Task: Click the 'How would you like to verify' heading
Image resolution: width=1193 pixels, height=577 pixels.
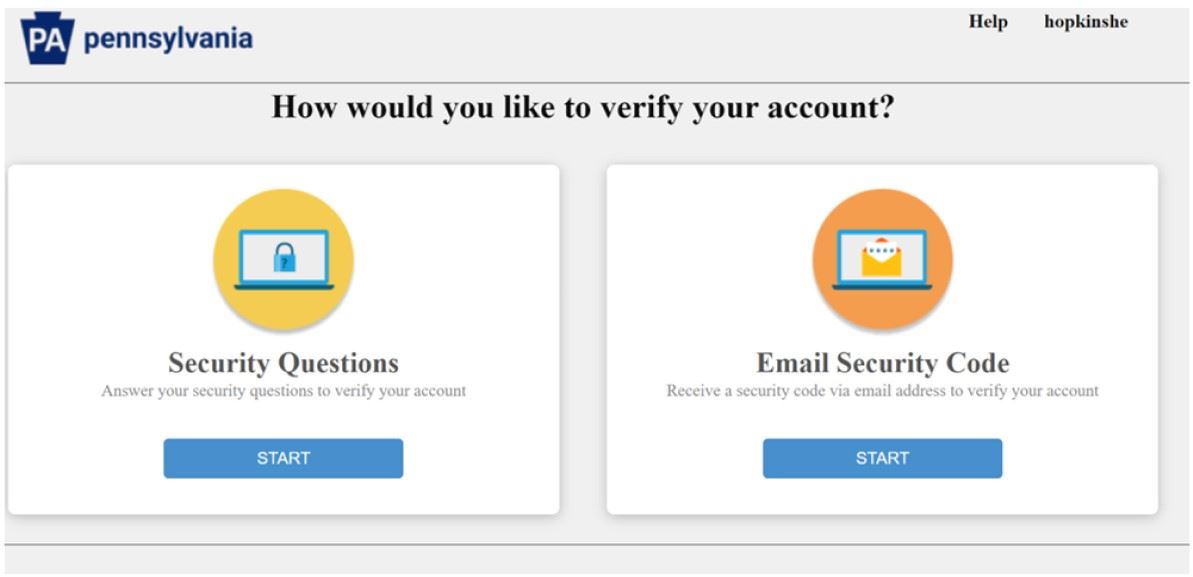Action: coord(582,107)
